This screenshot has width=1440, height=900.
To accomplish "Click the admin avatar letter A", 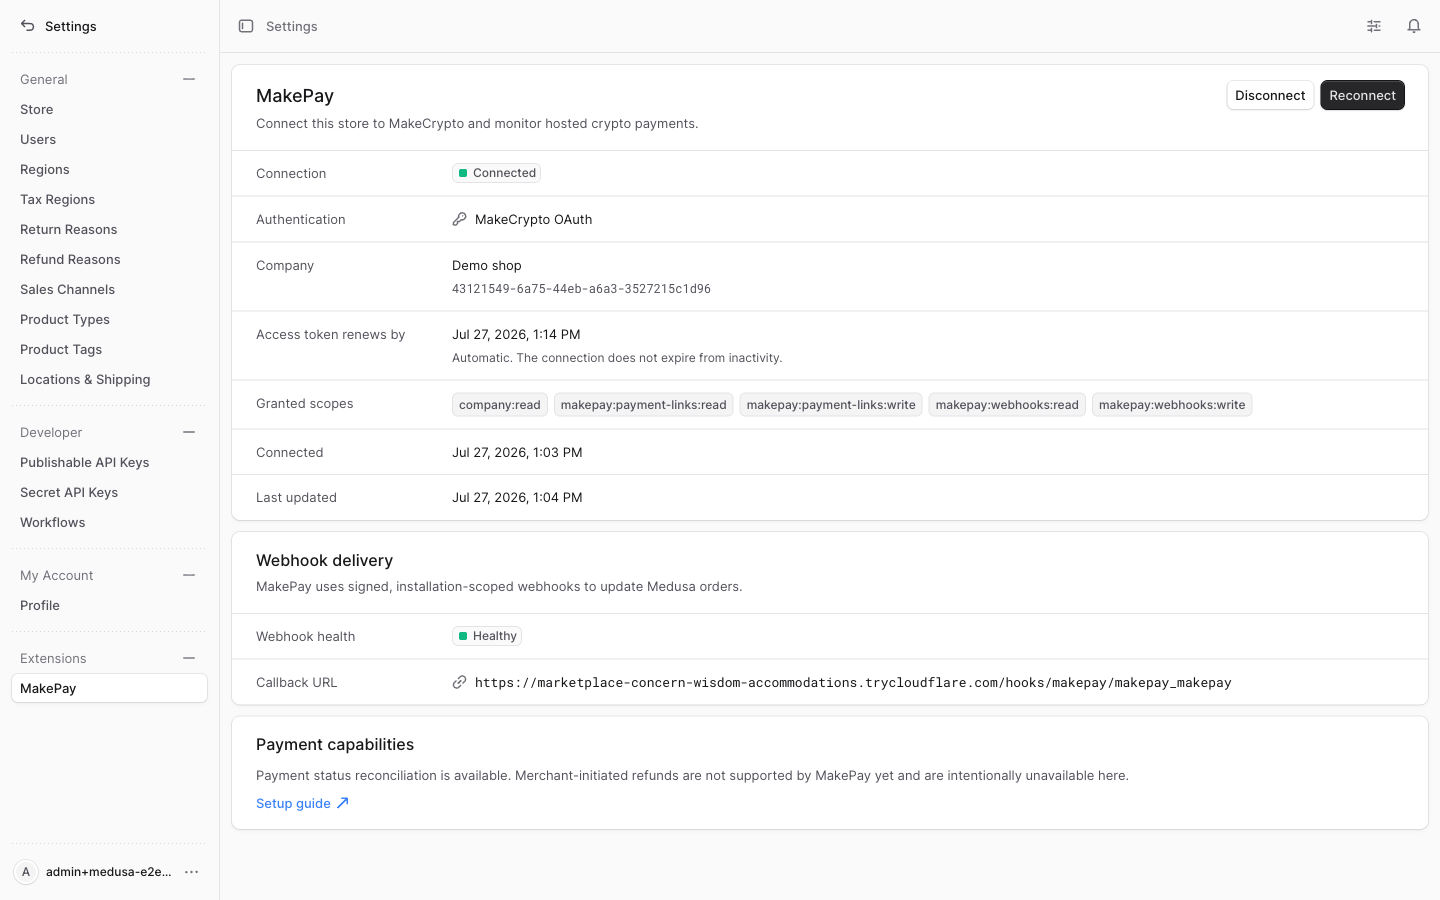I will tap(26, 872).
